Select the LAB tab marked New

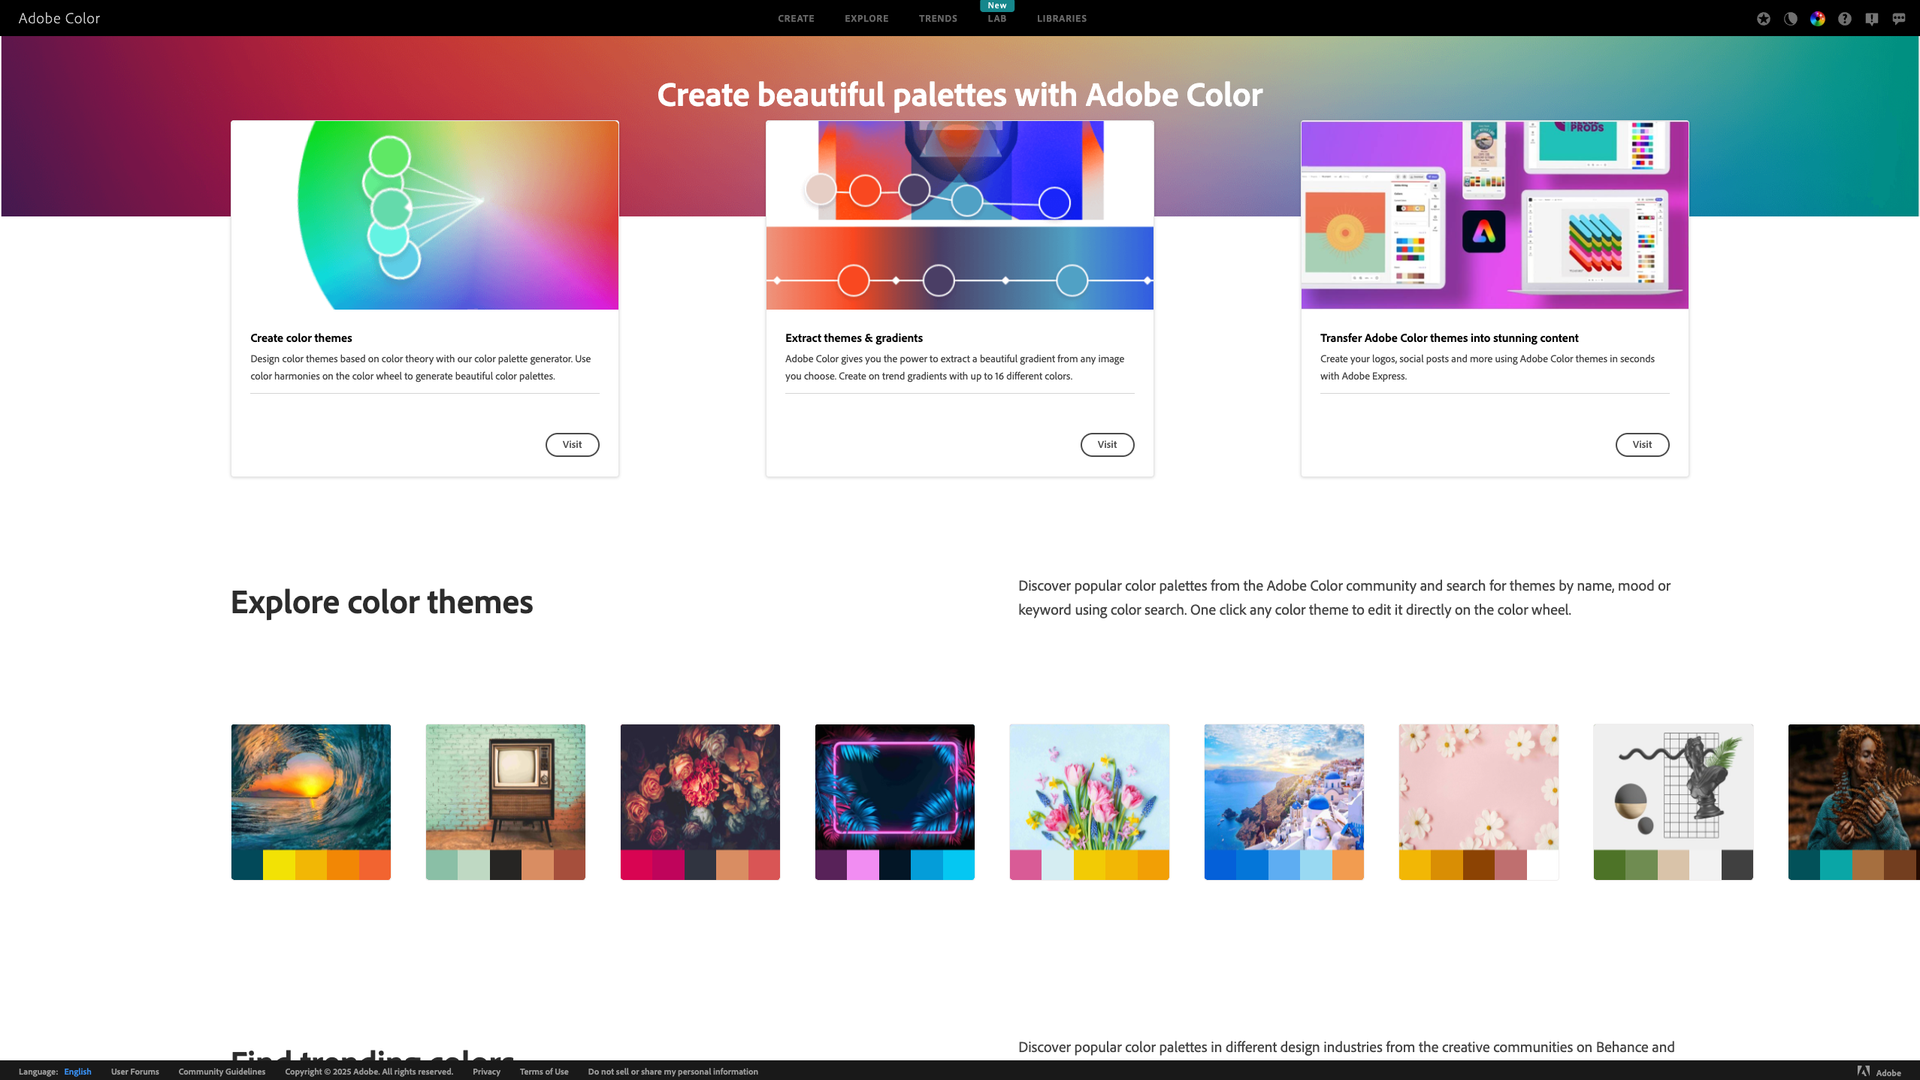tap(996, 17)
